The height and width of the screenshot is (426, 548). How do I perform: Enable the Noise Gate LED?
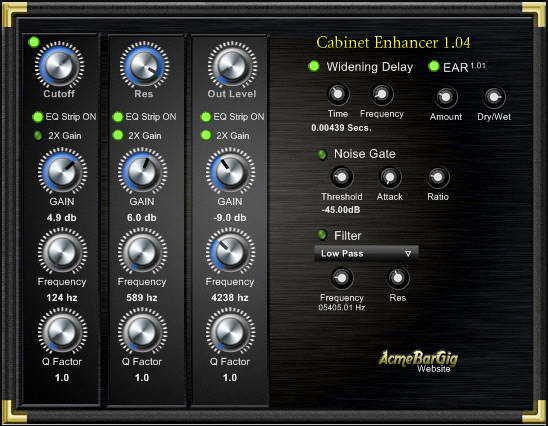point(322,154)
